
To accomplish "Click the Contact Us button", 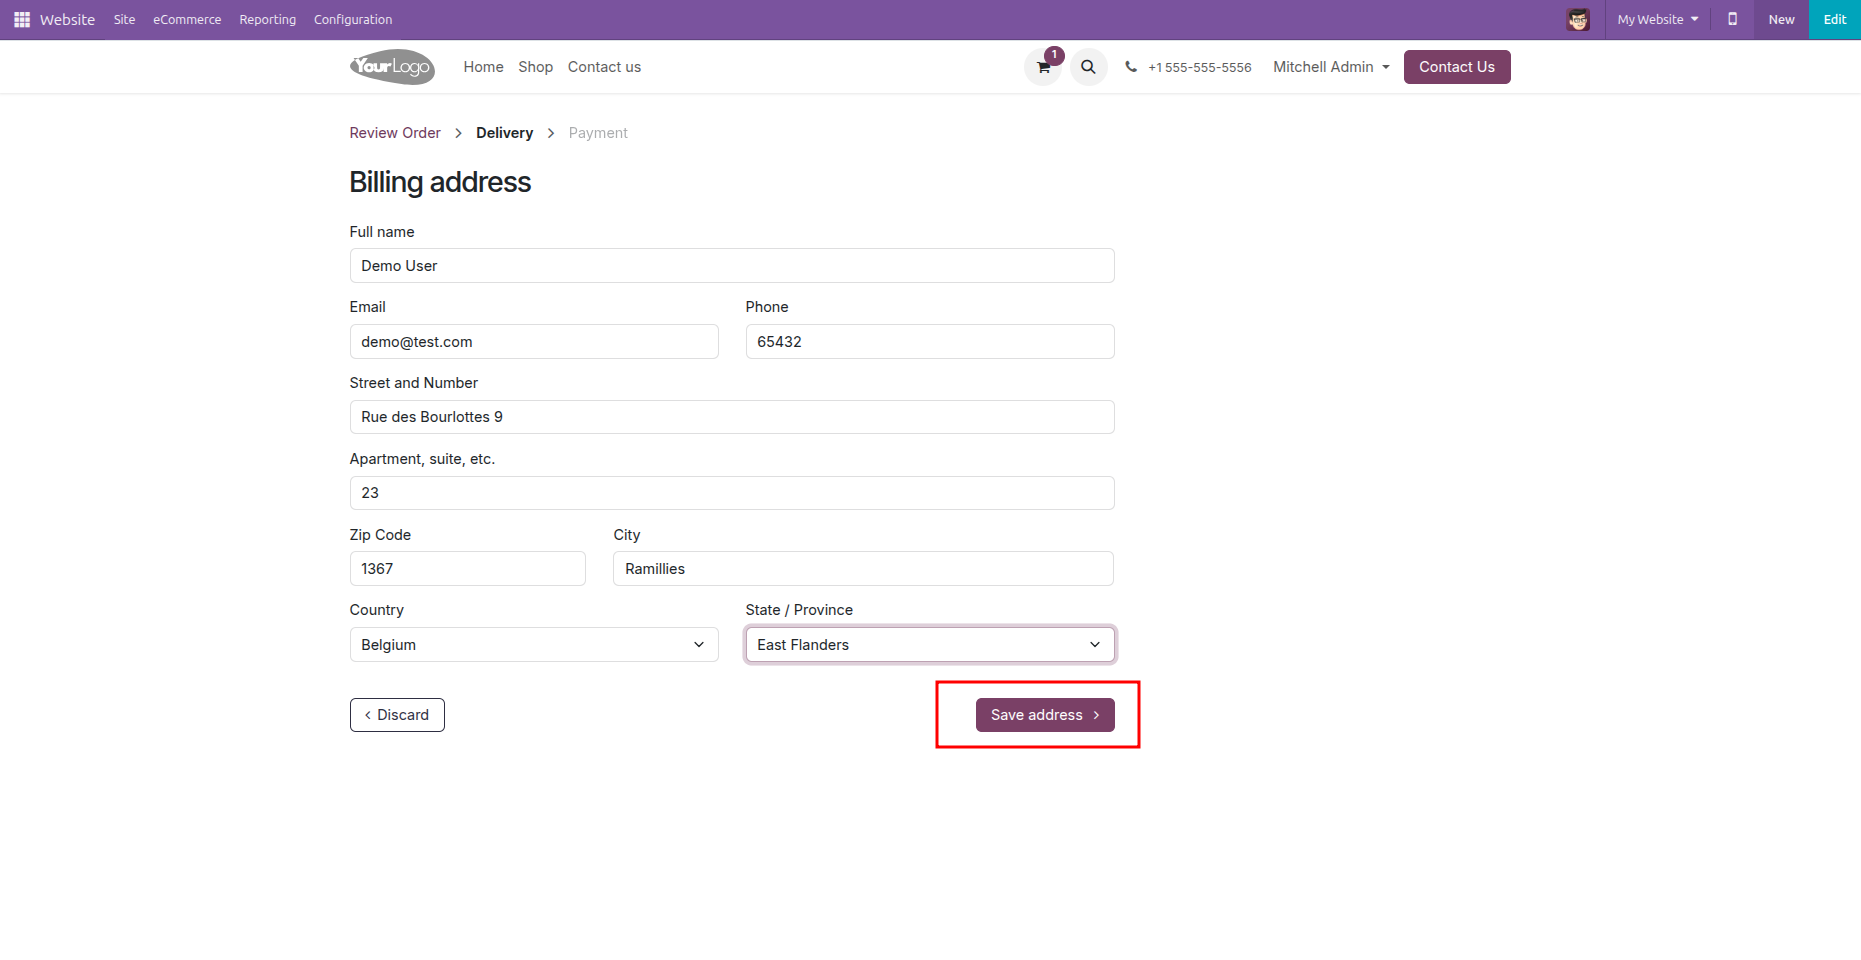I will coord(1457,67).
